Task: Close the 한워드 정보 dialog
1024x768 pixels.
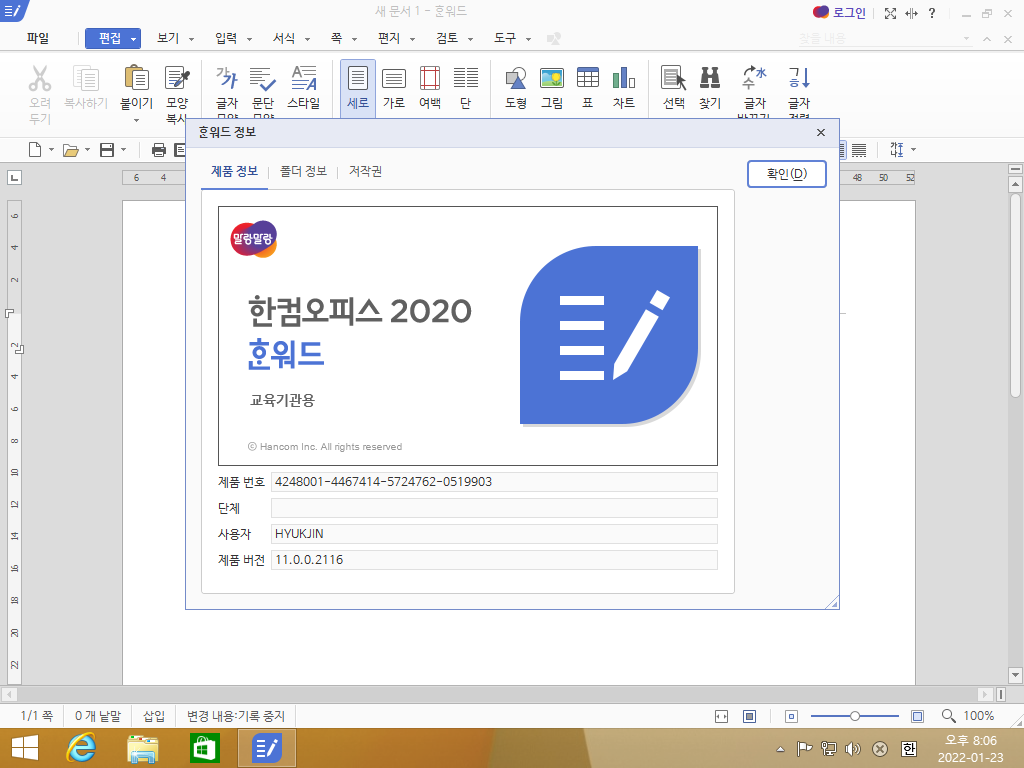Action: [821, 133]
